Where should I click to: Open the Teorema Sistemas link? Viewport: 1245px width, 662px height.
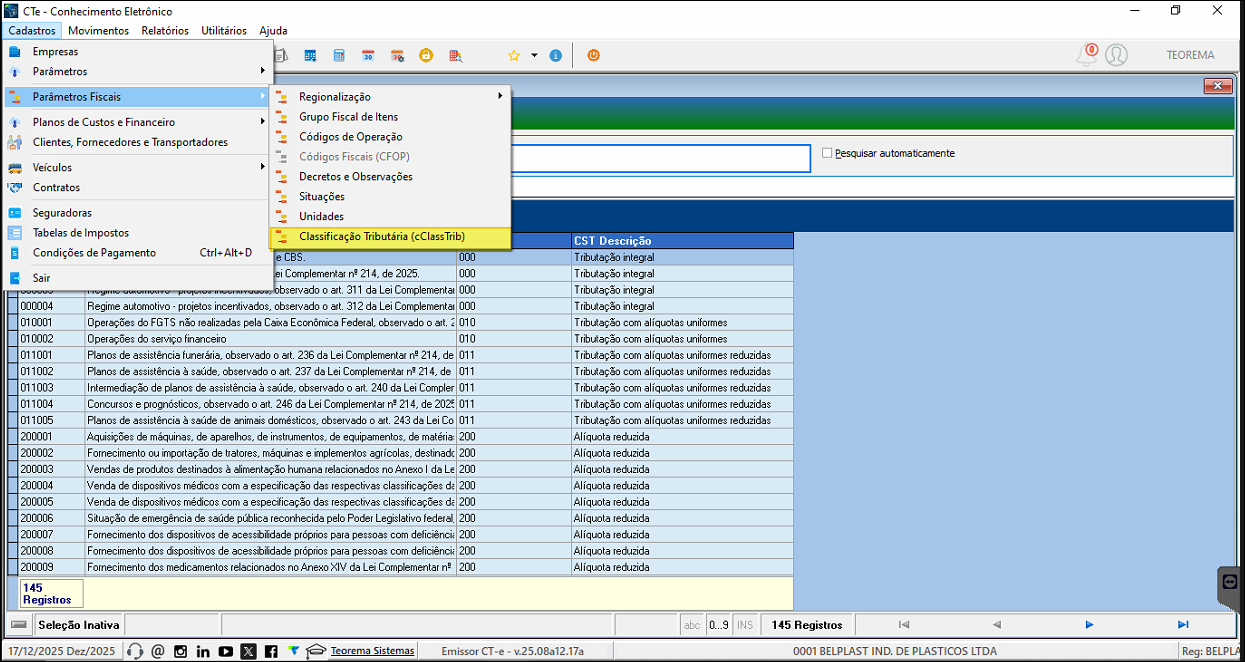[x=372, y=651]
